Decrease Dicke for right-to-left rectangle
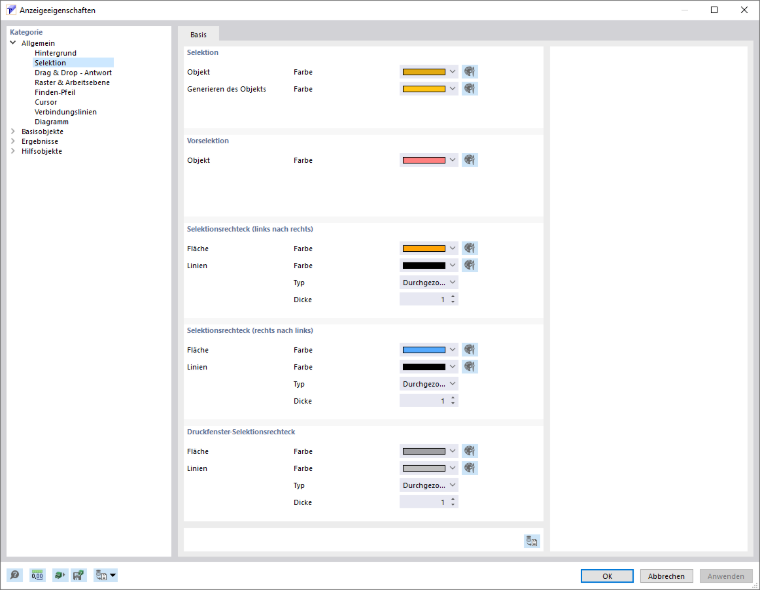Viewport: 760px width, 590px height. coord(453,403)
